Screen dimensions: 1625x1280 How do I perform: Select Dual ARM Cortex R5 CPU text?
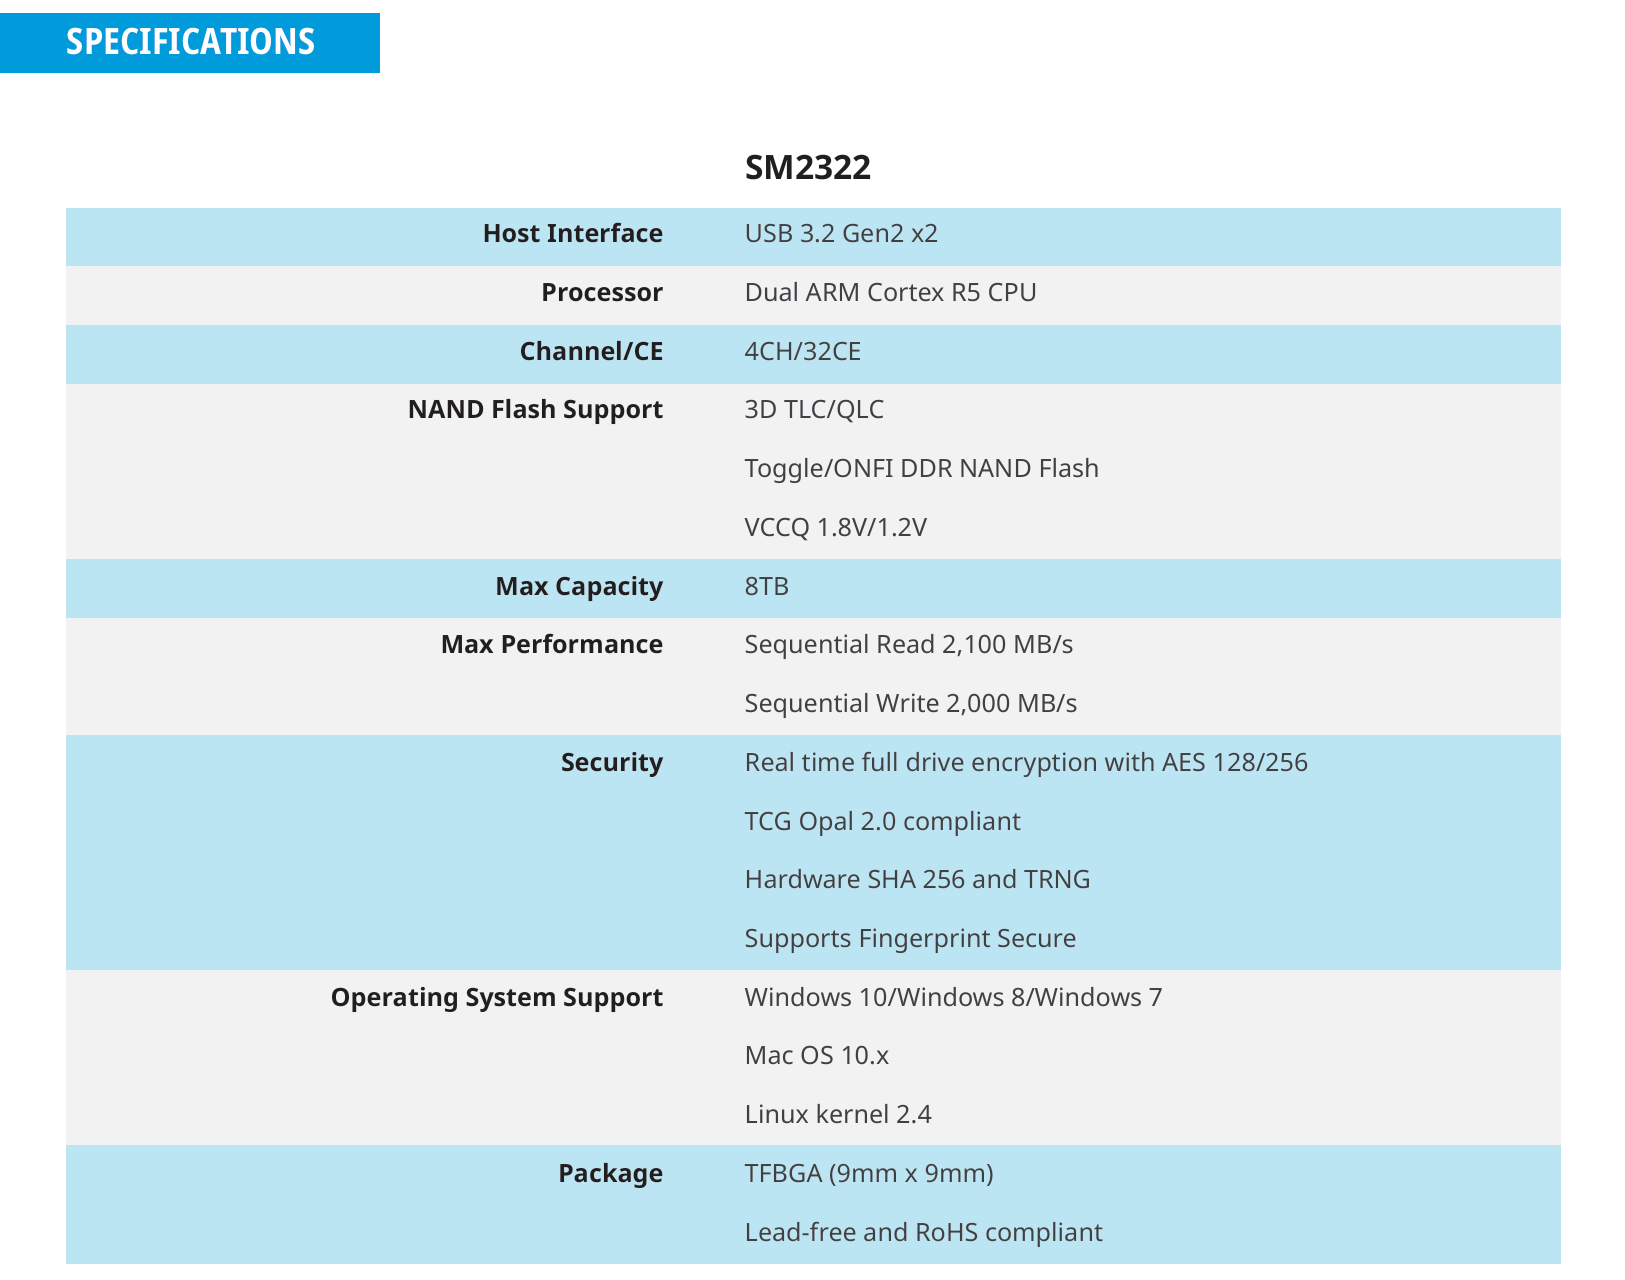coord(890,293)
